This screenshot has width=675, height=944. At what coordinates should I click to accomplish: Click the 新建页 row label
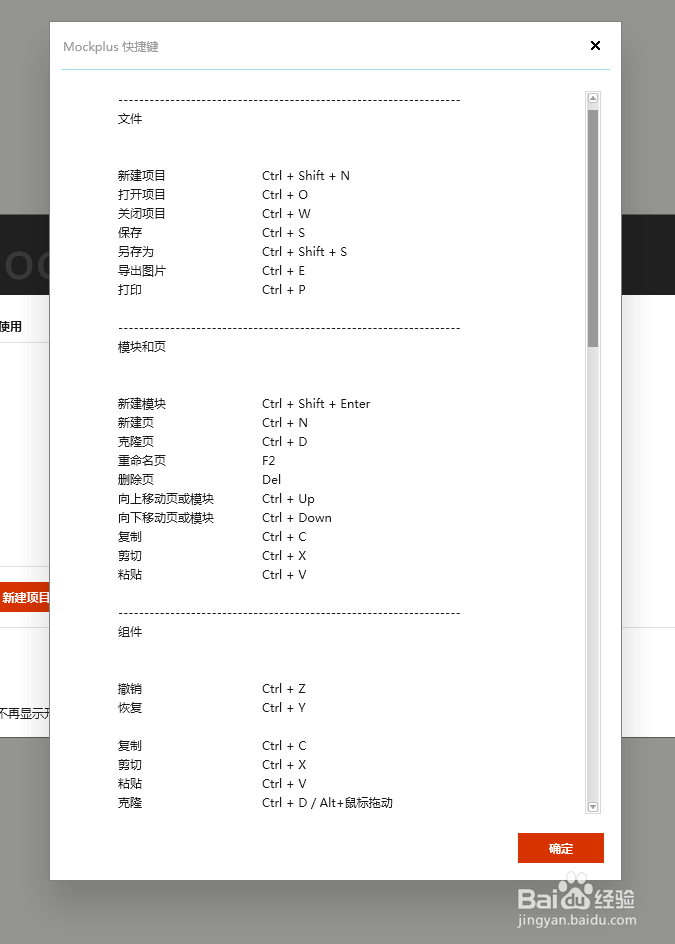coord(135,423)
